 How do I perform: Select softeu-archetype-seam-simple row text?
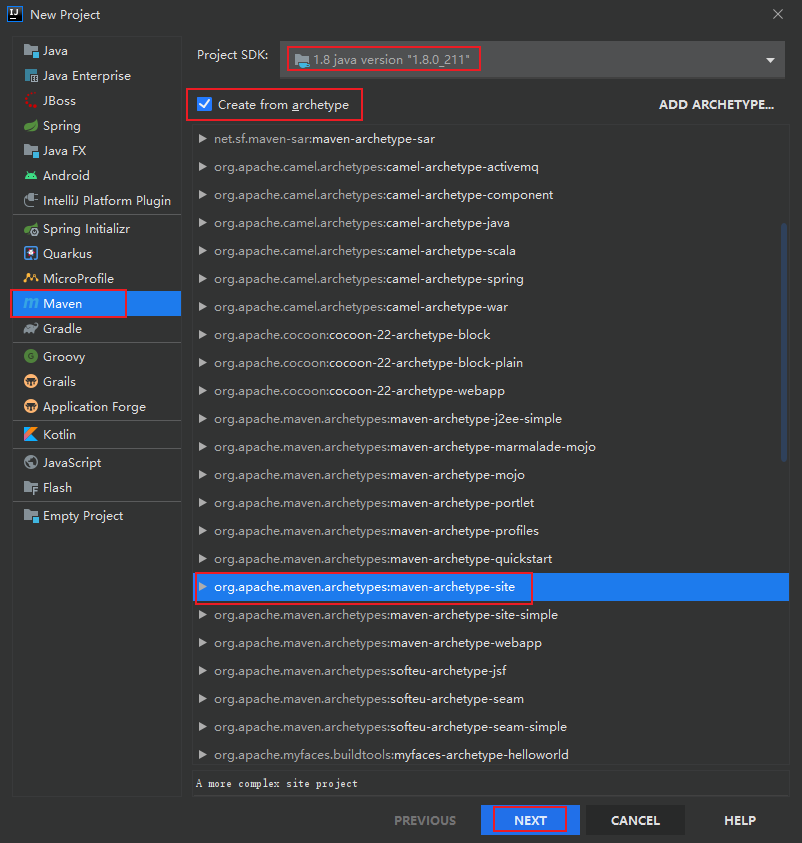(x=390, y=726)
